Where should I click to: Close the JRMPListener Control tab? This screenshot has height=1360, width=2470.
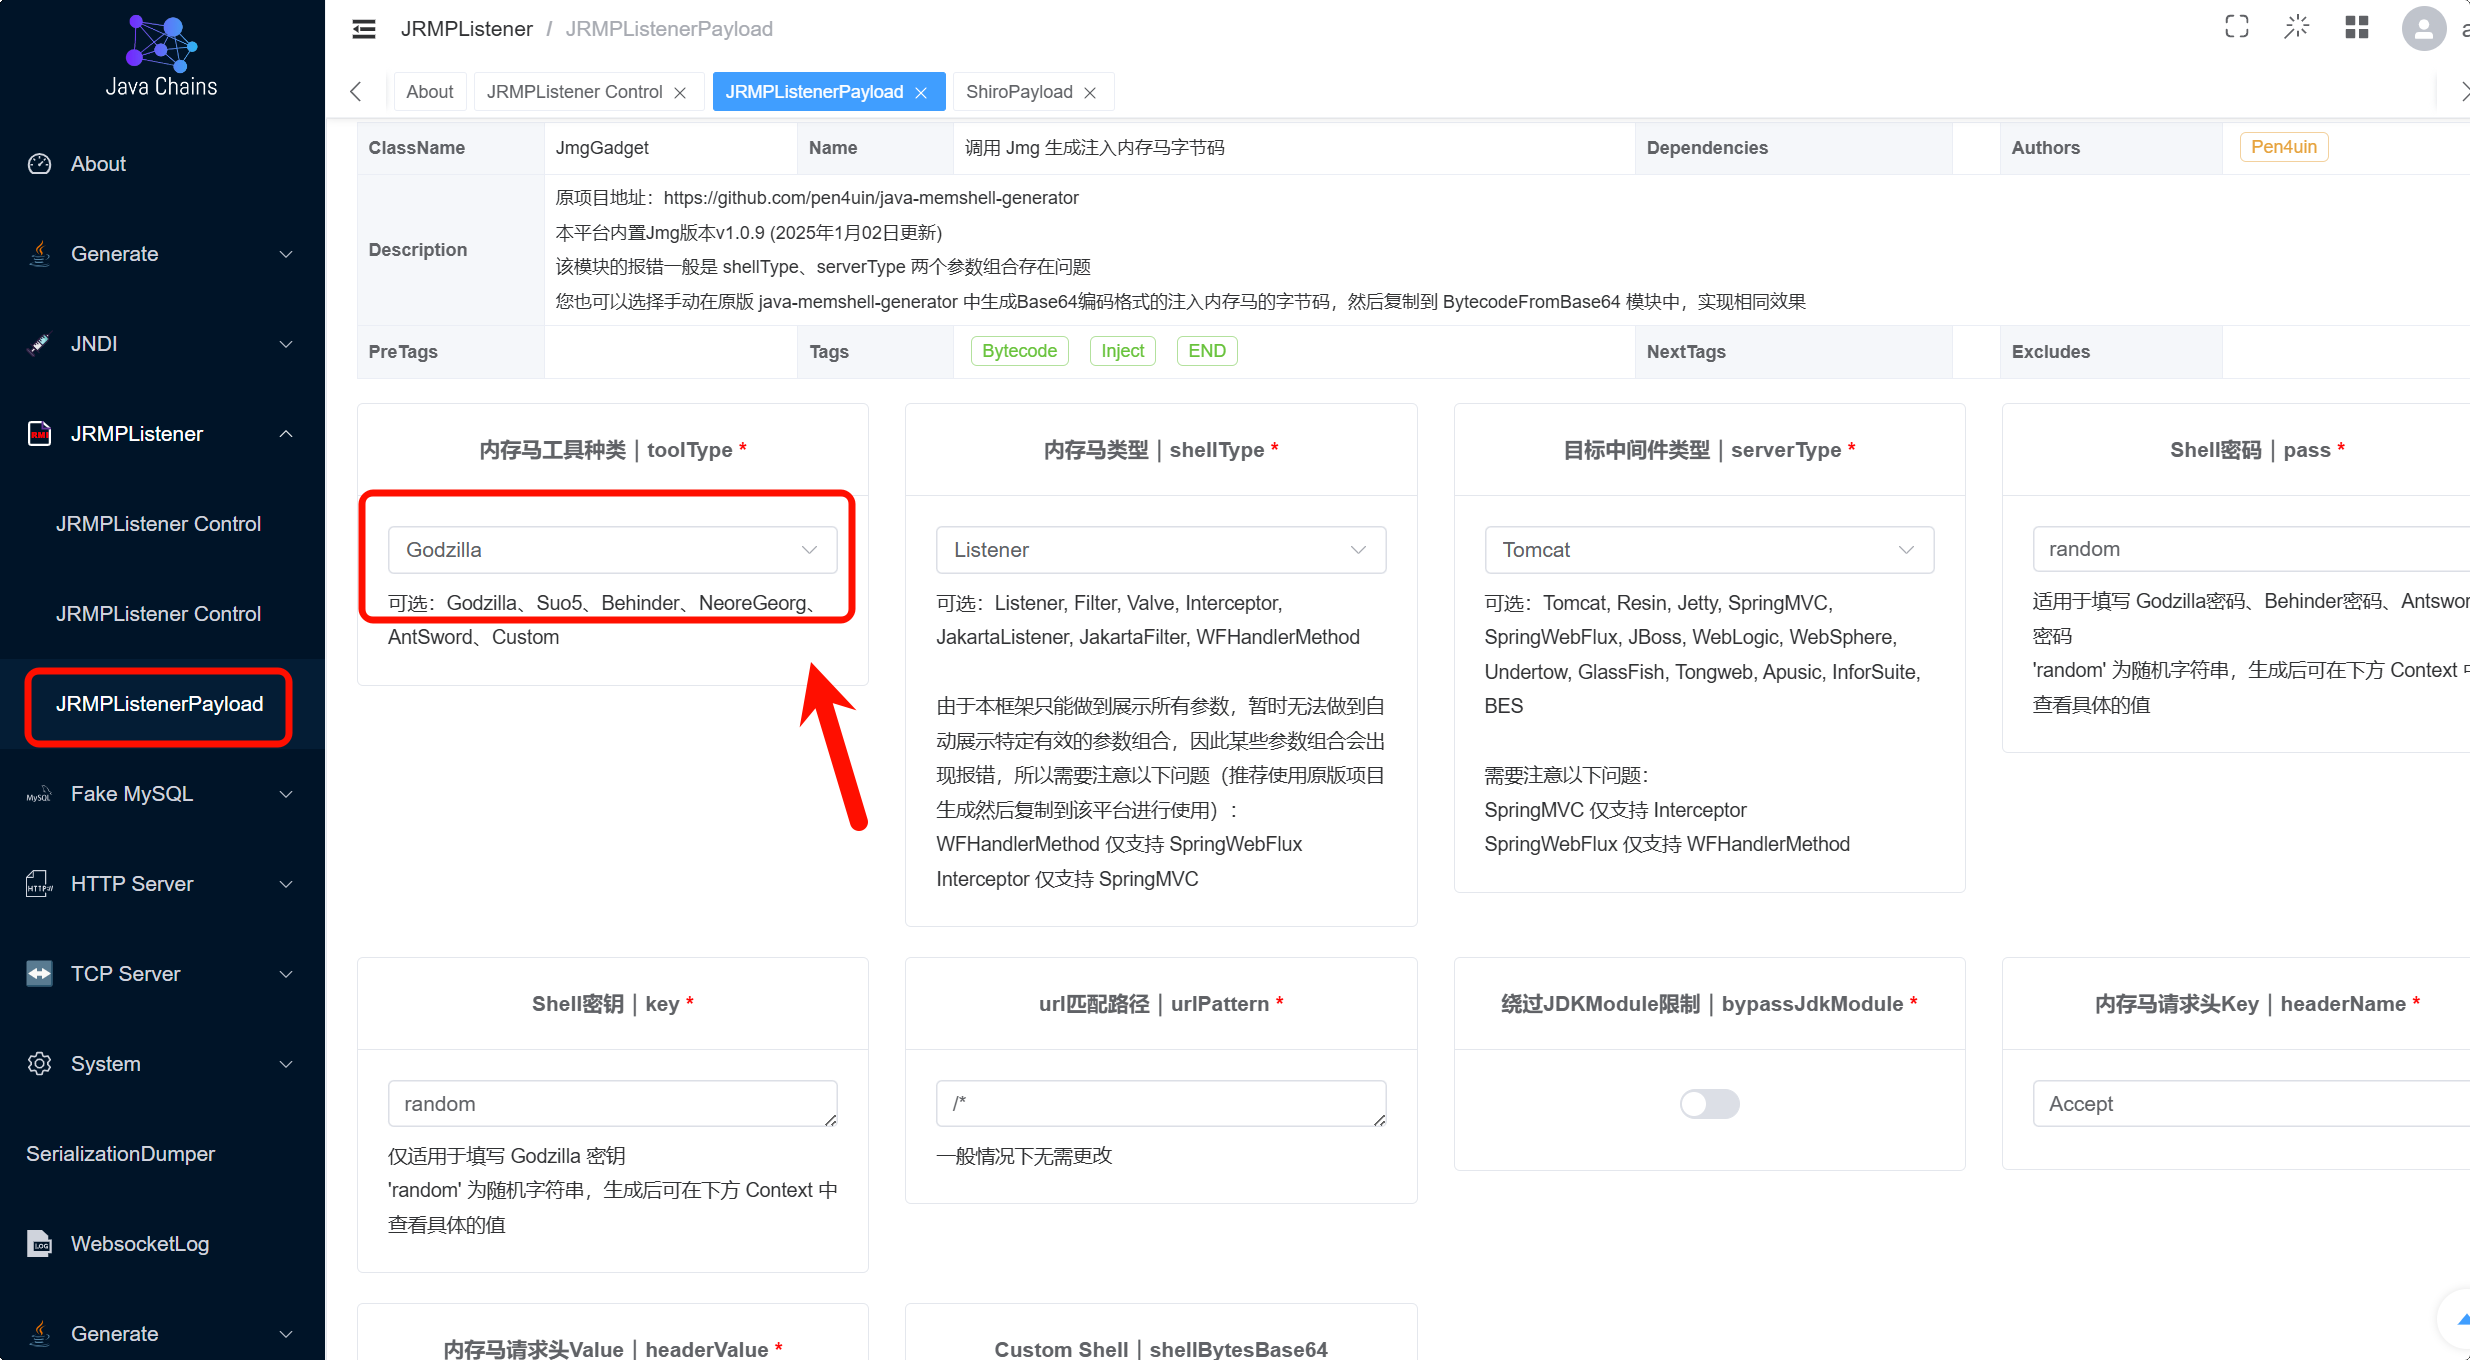680,93
